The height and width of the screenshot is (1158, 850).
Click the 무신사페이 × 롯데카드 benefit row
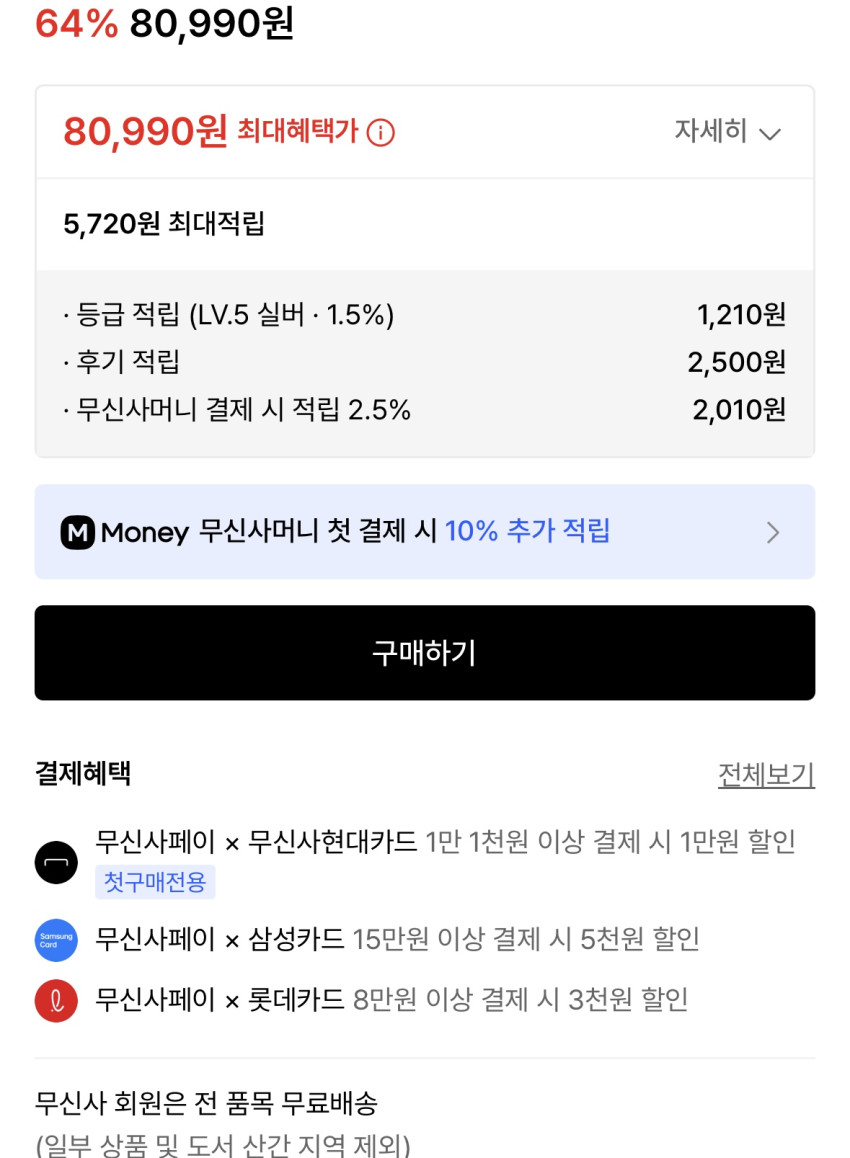coord(391,1000)
